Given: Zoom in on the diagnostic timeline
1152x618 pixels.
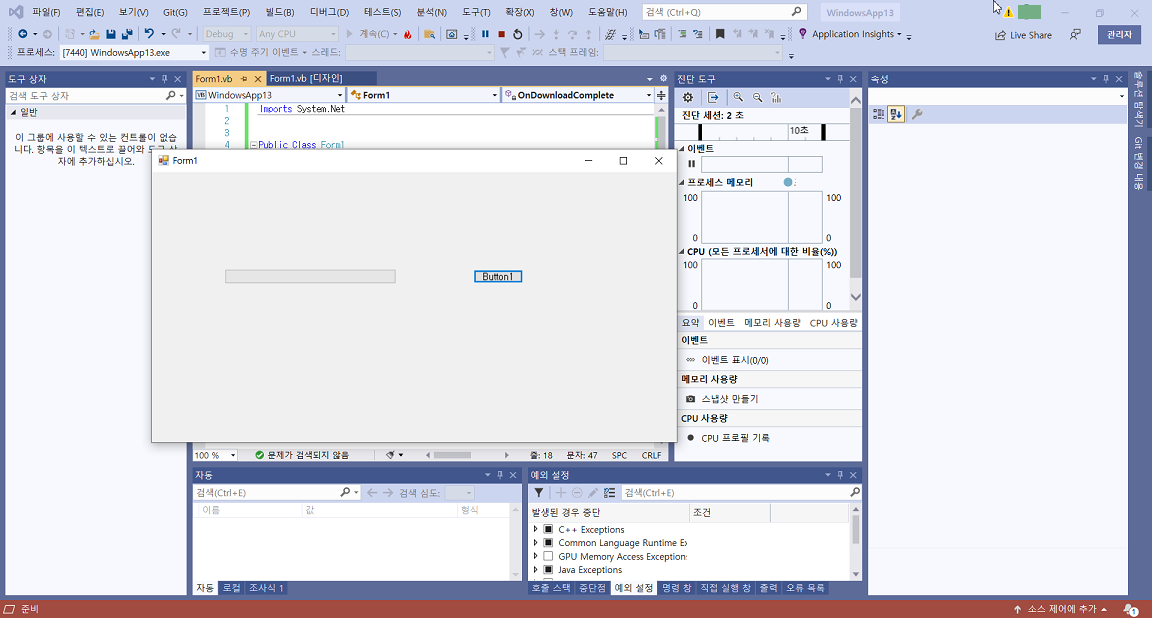Looking at the screenshot, I should (x=738, y=97).
